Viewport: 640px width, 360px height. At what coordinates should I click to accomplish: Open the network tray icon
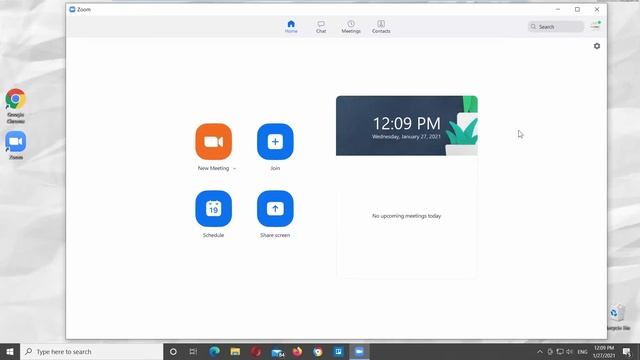point(560,351)
